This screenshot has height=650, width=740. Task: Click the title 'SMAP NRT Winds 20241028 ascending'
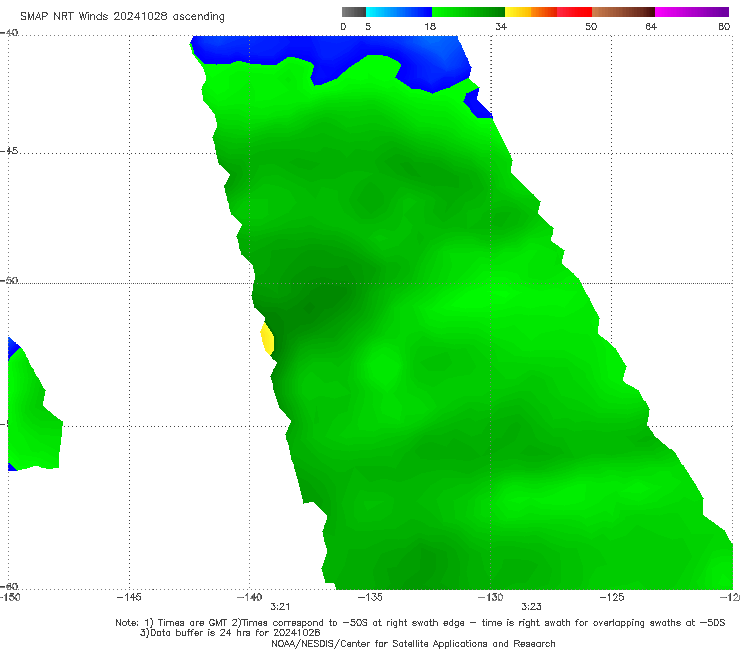point(122,17)
